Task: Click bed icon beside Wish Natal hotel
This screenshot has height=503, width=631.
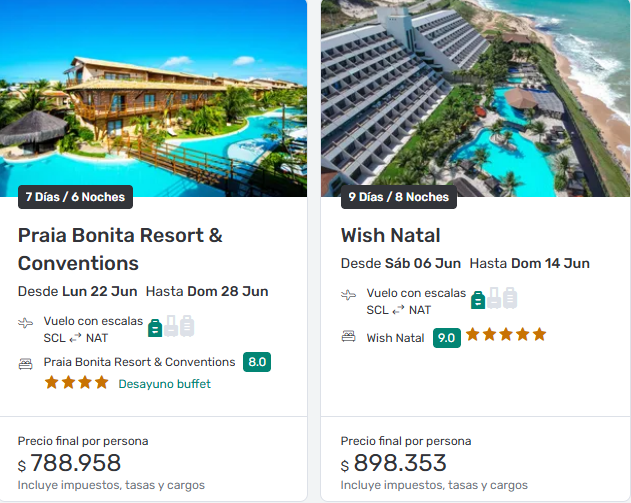Action: click(349, 337)
